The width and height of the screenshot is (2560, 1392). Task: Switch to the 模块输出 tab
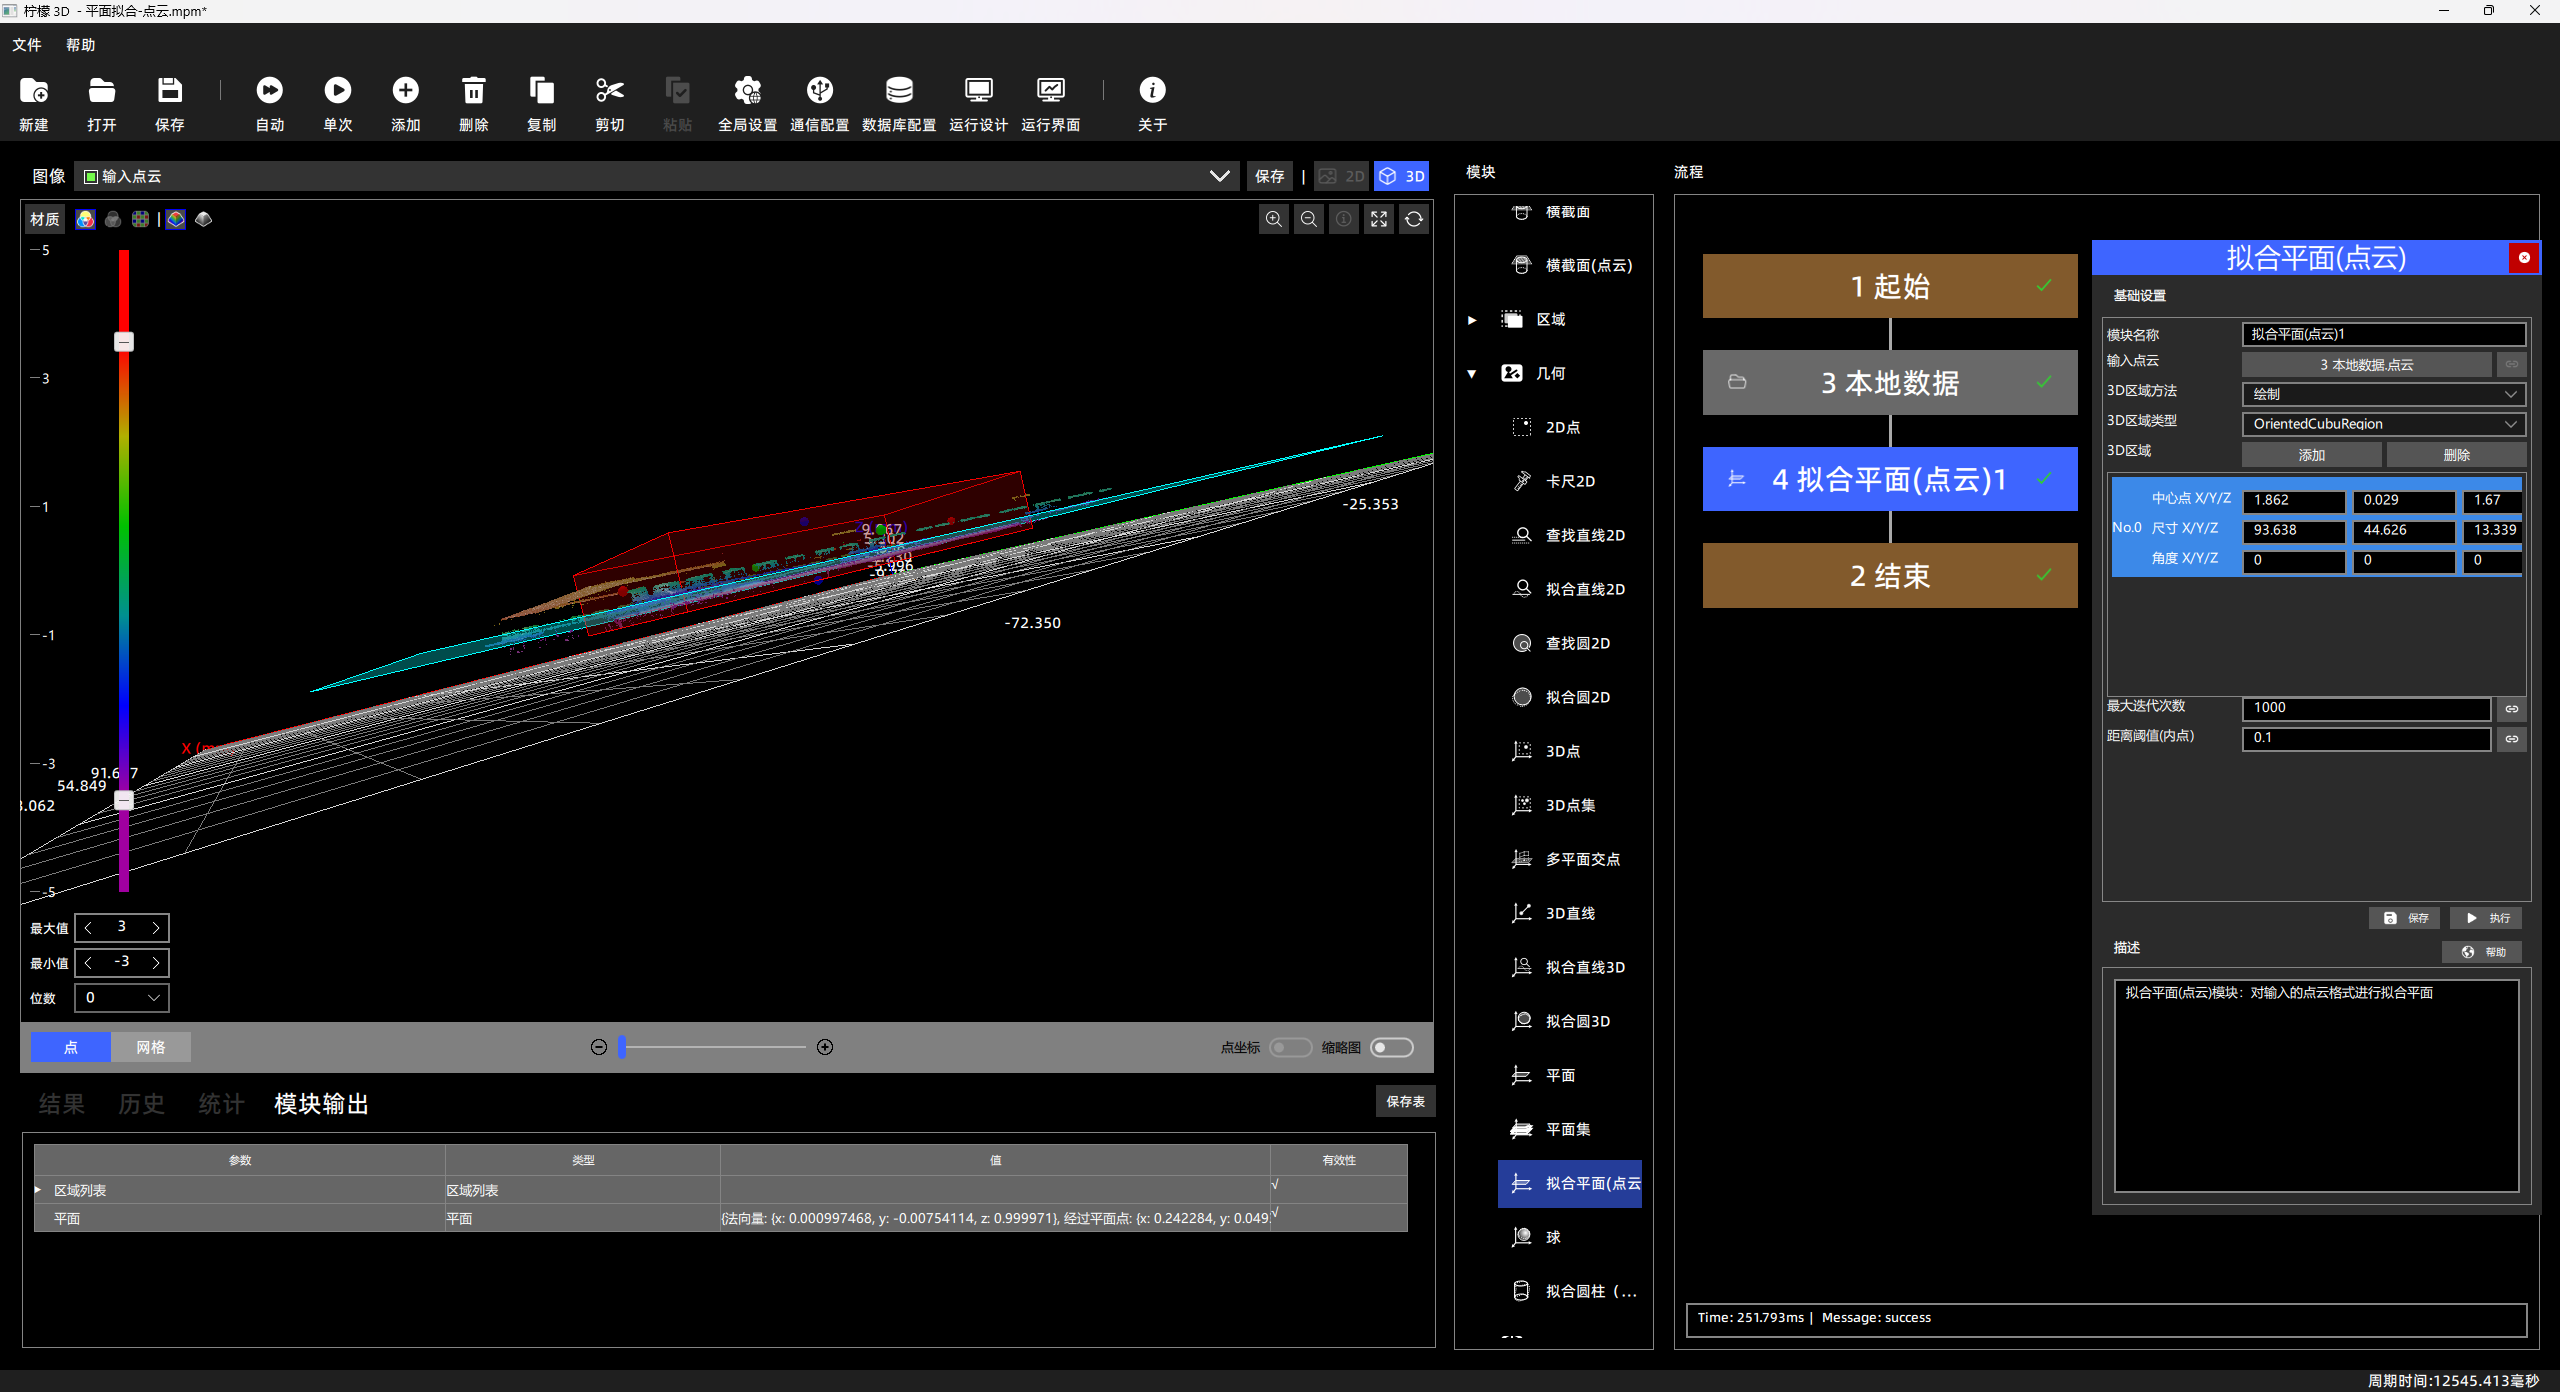pyautogui.click(x=322, y=1104)
